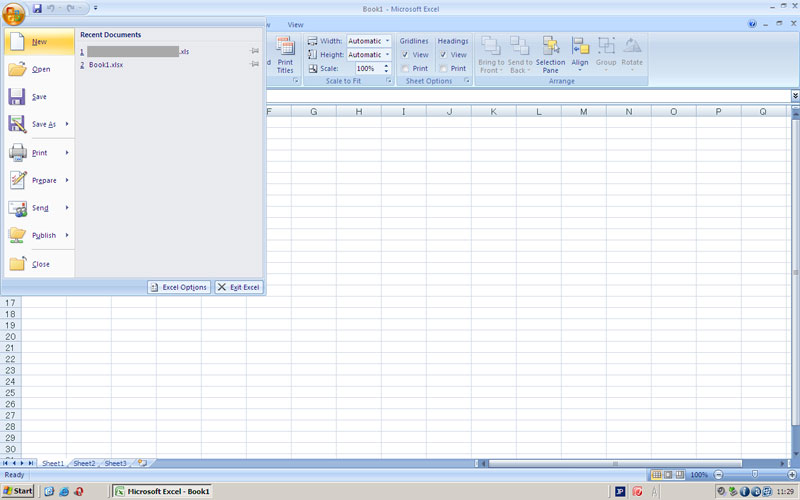
Task: Open the Customize Quick Access Toolbar arrow
Action: [95, 8]
